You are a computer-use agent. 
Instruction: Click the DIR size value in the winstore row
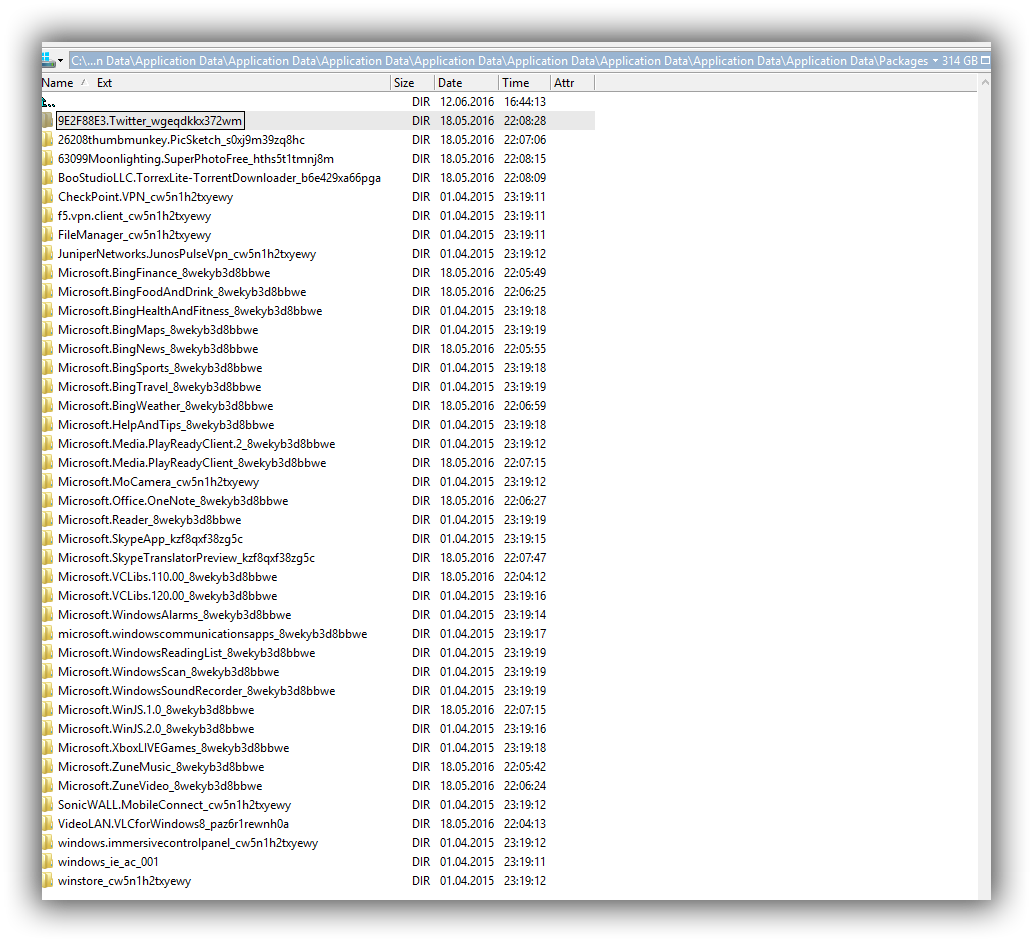coord(421,881)
